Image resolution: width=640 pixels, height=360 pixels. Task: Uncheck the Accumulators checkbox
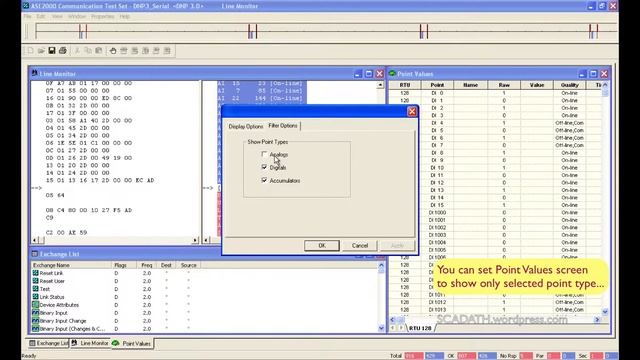[x=264, y=180]
